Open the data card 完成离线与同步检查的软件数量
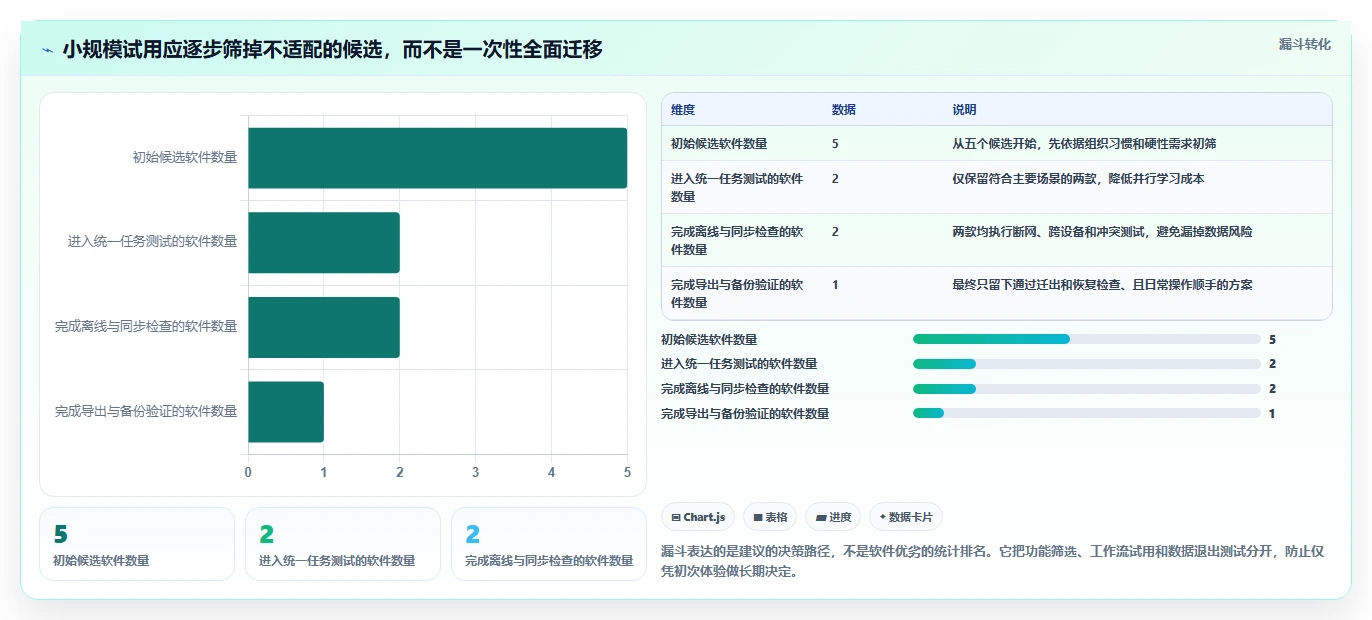1372x620 pixels. tap(549, 544)
